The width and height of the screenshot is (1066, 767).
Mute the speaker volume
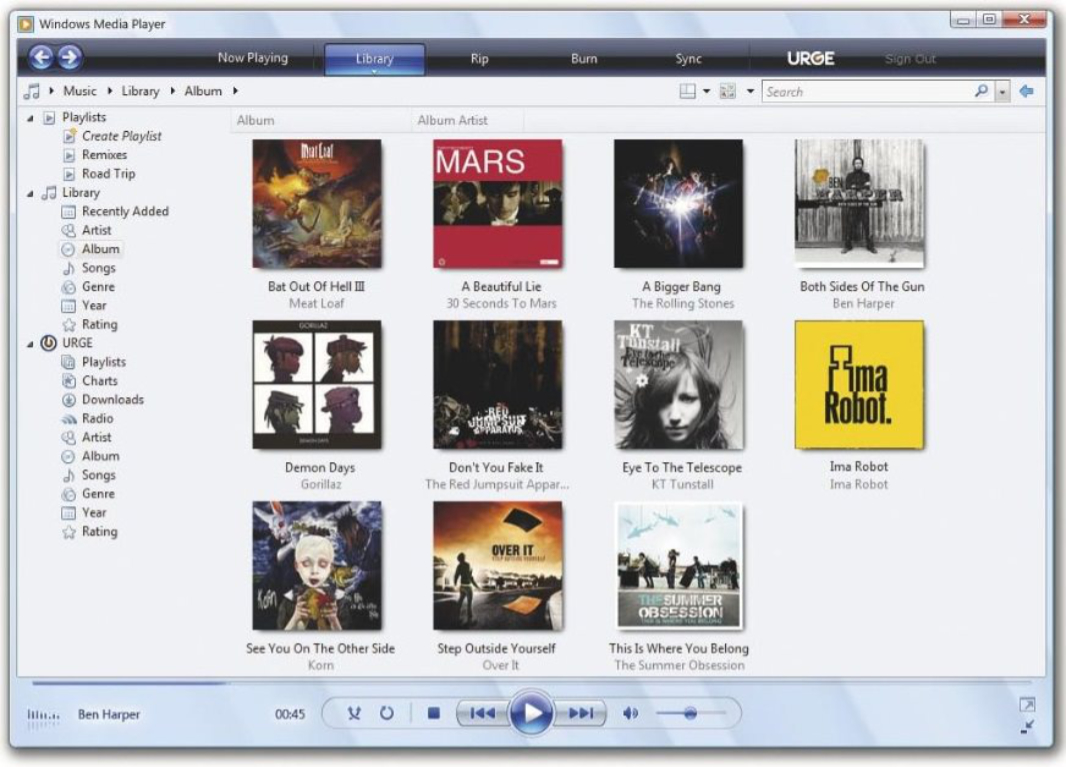[x=631, y=713]
